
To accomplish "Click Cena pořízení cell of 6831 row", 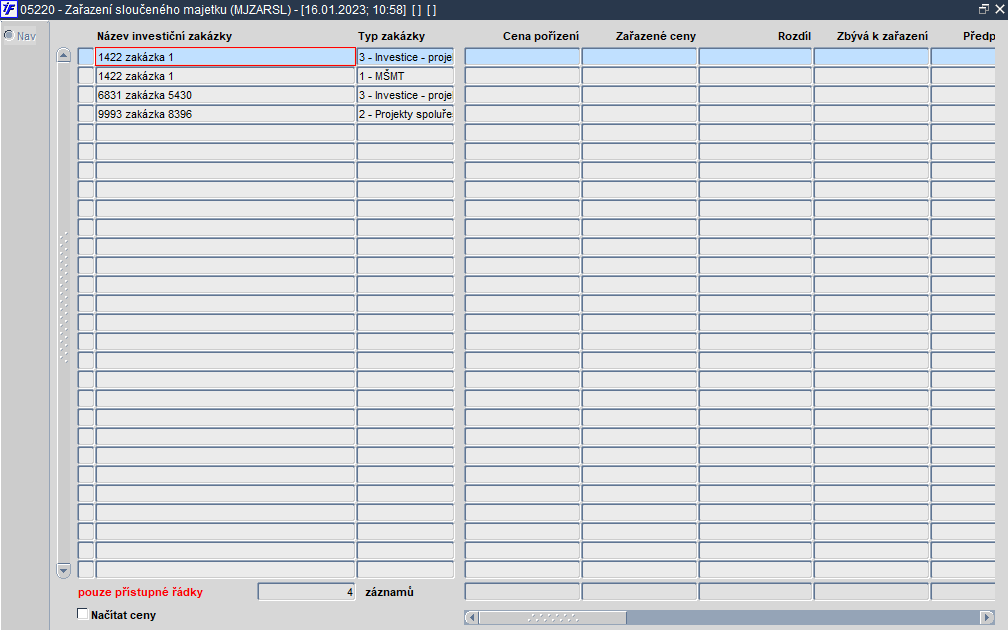I will 522,95.
